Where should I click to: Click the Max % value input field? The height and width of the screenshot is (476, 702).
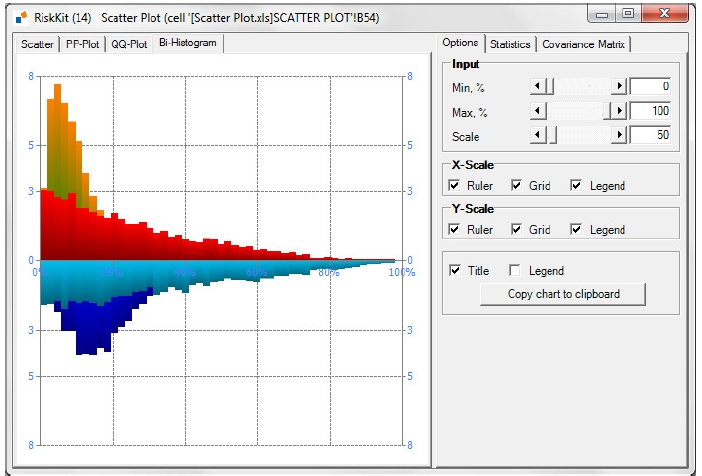coord(650,111)
